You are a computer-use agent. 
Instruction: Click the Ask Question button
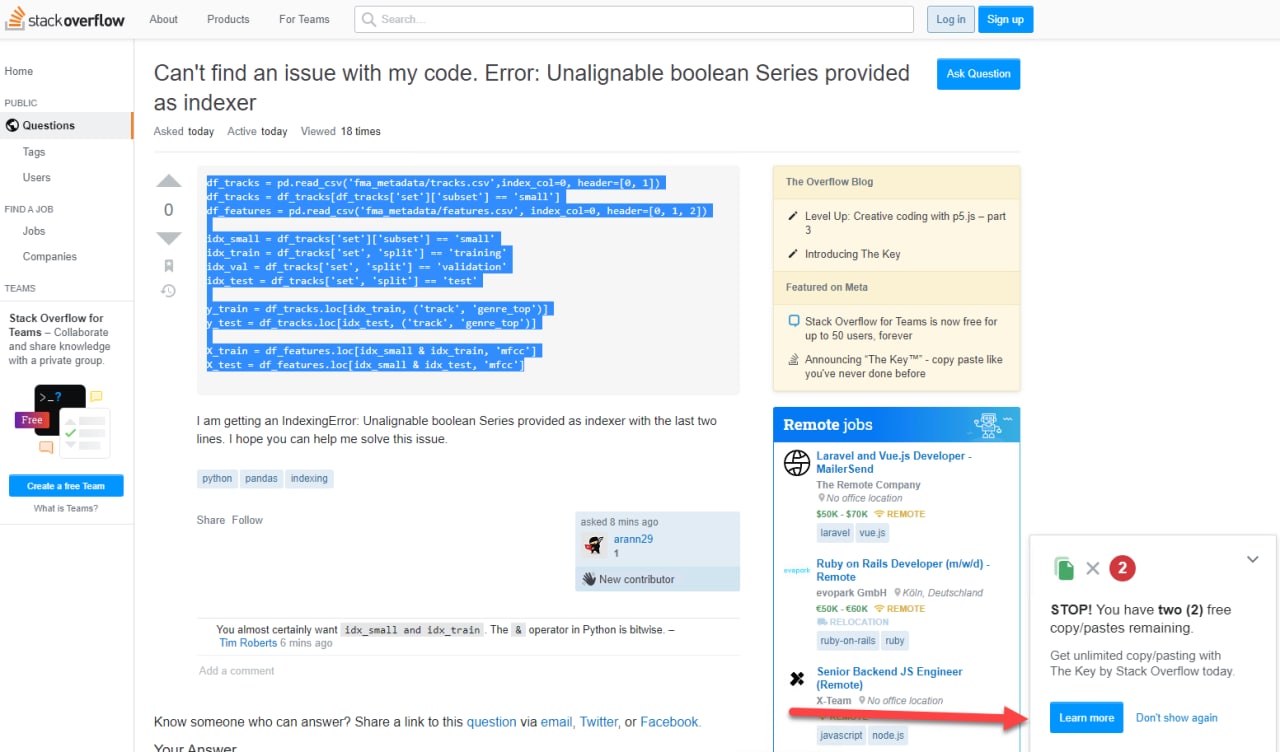978,74
